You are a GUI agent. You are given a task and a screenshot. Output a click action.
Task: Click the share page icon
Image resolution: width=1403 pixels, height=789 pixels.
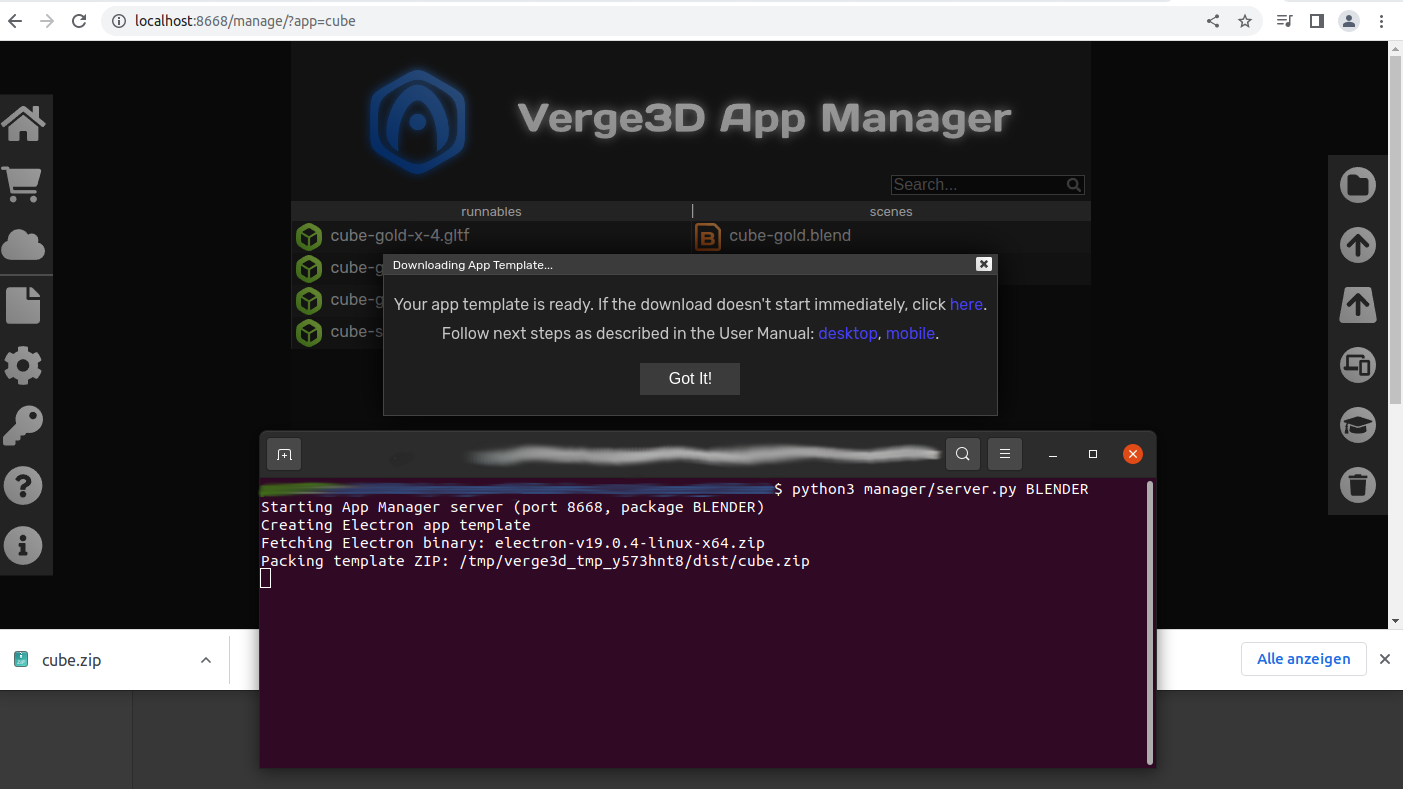click(1213, 20)
